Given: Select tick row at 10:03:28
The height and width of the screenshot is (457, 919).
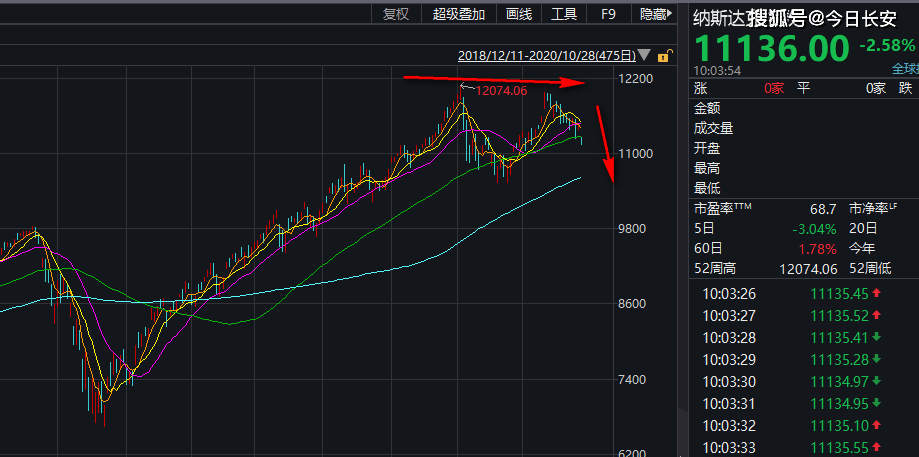Looking at the screenshot, I should [805, 338].
